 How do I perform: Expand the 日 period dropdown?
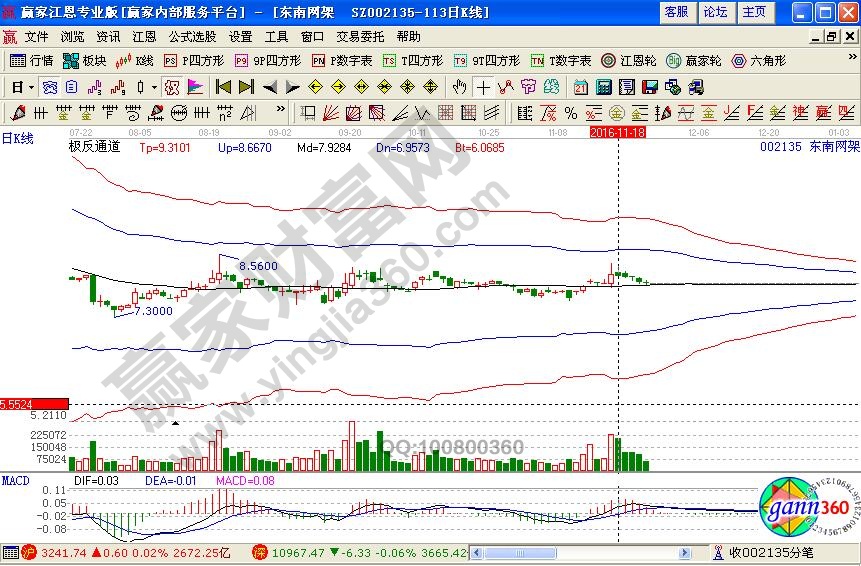(x=21, y=87)
